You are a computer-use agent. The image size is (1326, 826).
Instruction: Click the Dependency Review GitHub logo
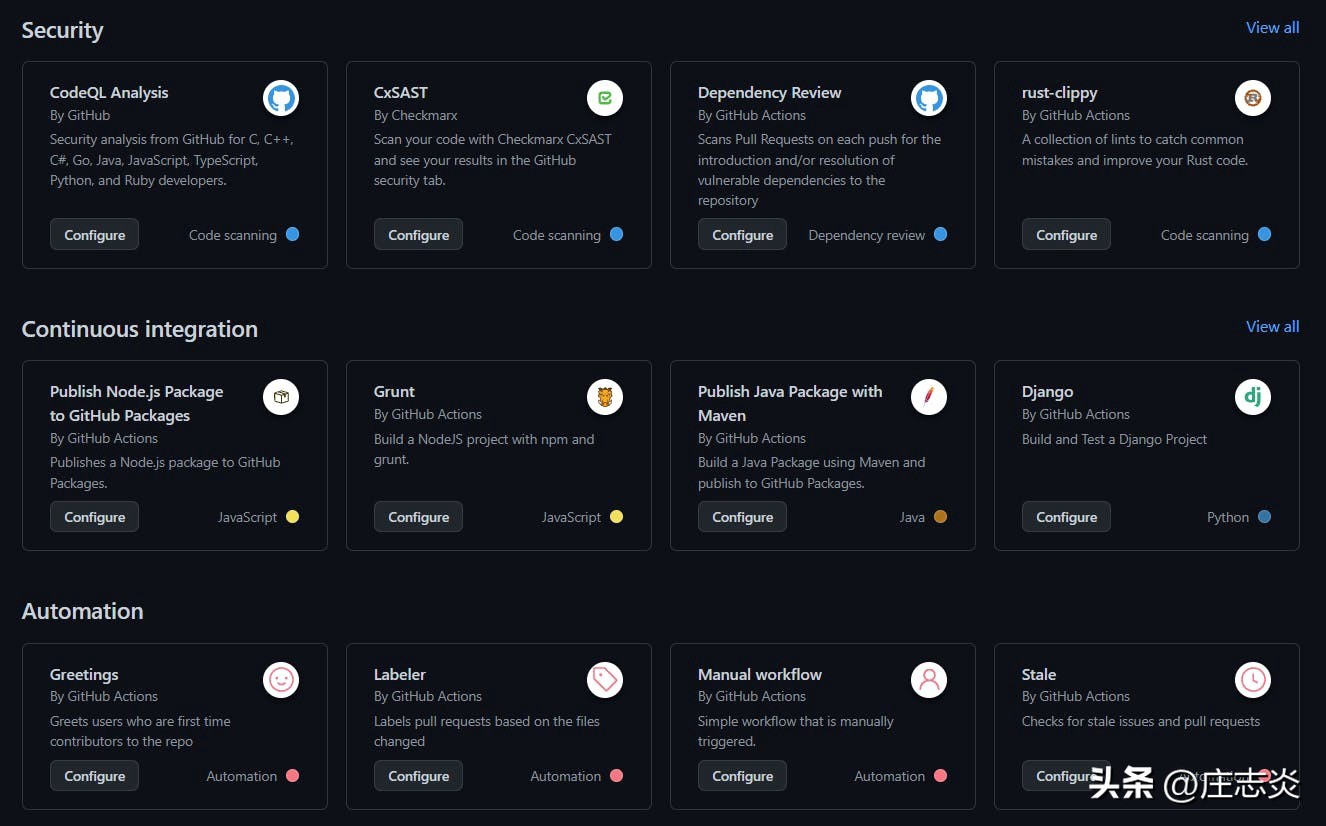coord(929,98)
